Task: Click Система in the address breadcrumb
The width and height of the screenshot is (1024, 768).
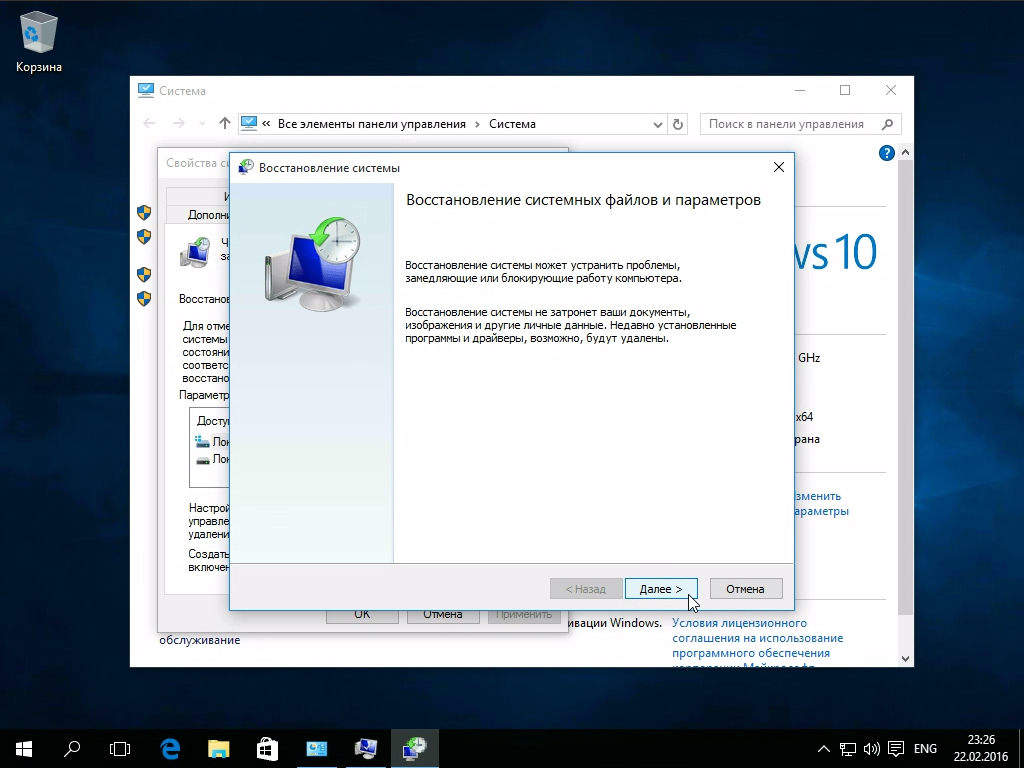Action: (512, 123)
